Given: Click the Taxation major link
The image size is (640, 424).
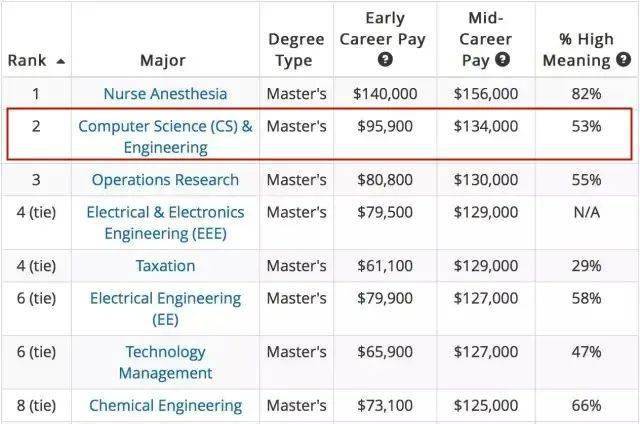Looking at the screenshot, I should coord(165,266).
